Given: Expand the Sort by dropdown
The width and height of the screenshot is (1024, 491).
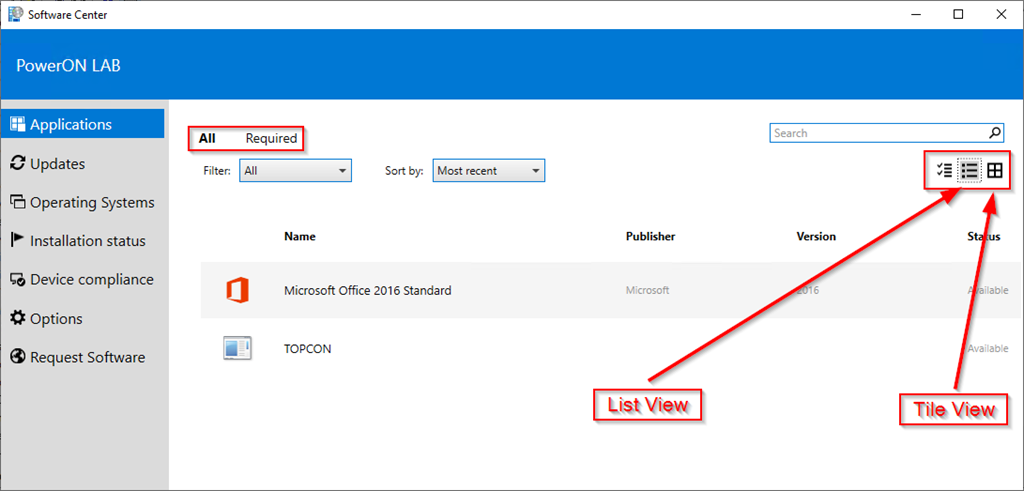Looking at the screenshot, I should click(x=489, y=171).
